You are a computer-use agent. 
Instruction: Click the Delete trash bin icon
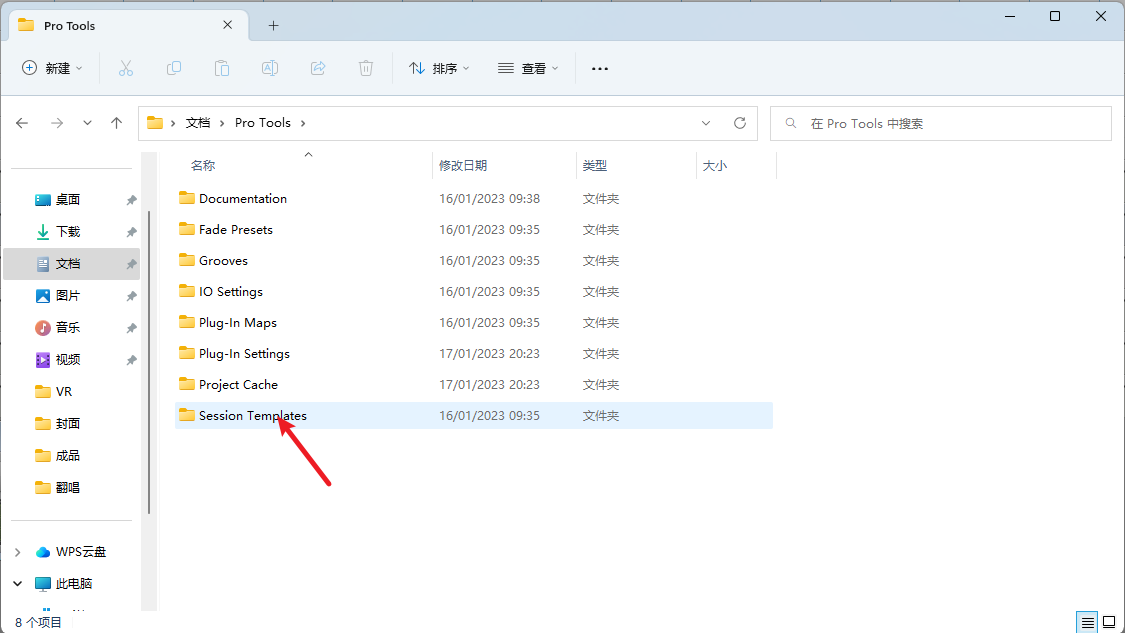[x=366, y=68]
